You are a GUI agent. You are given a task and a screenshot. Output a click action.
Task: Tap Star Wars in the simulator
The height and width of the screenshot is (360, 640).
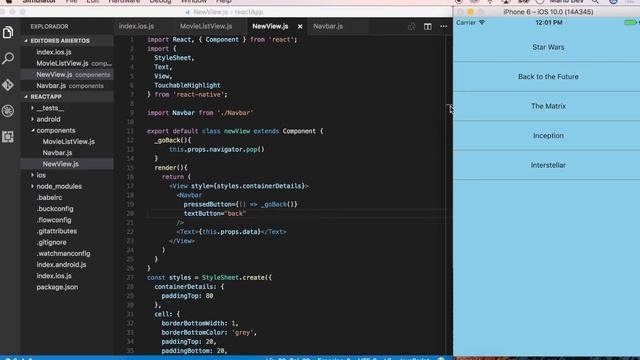[548, 47]
